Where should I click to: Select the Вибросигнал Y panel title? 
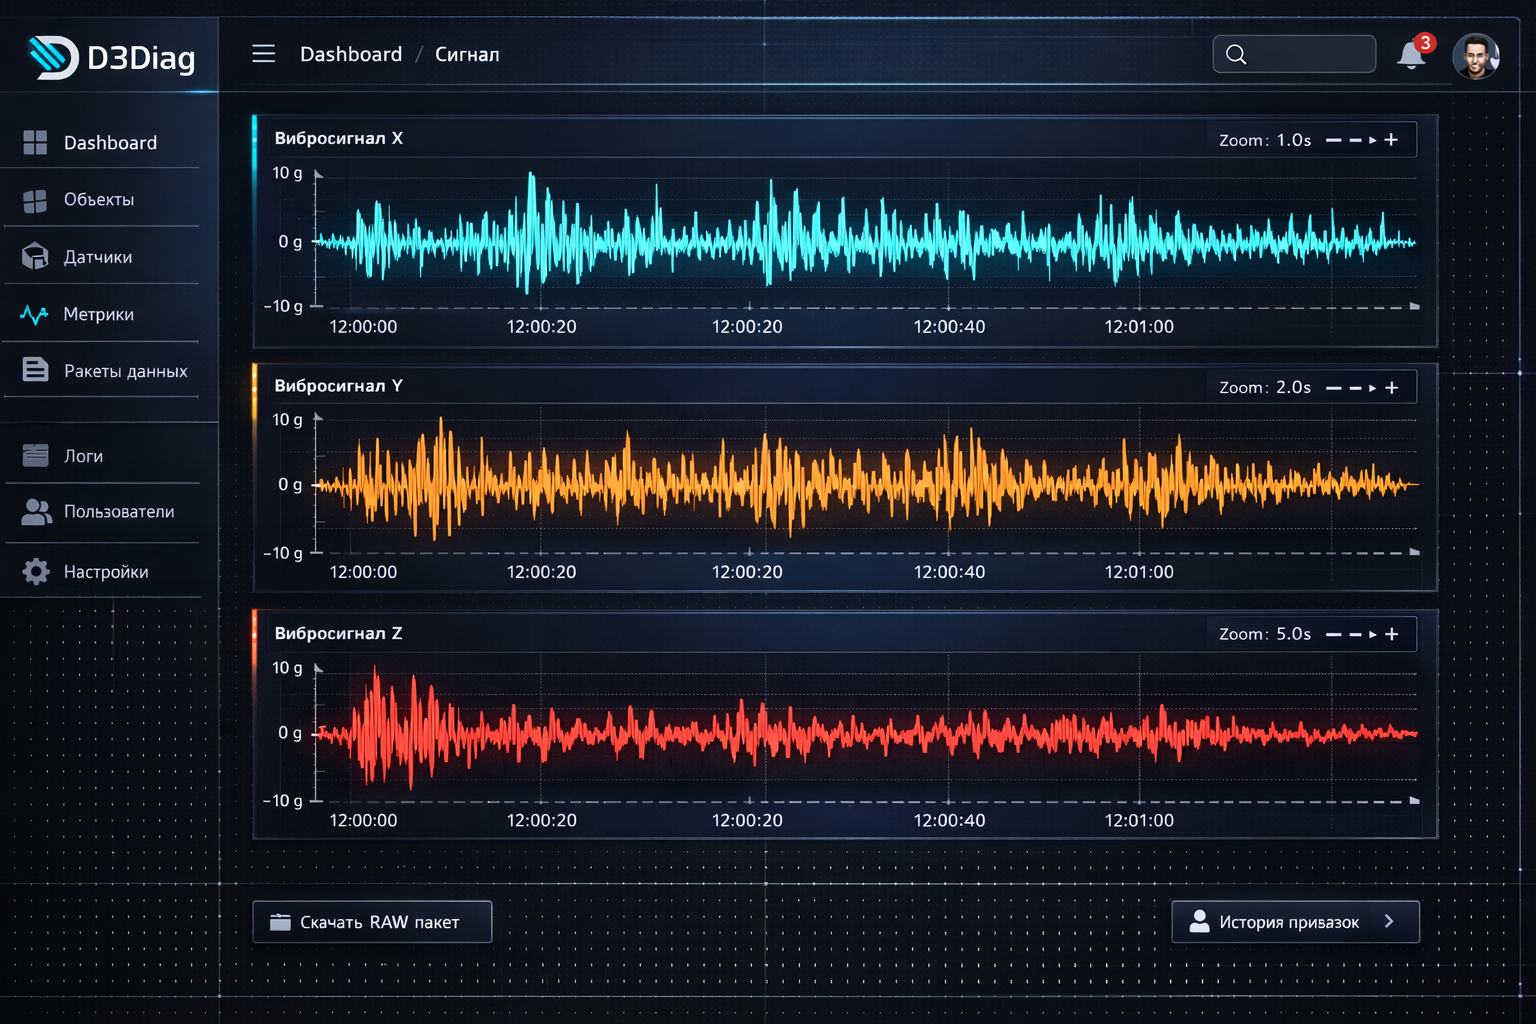pos(339,386)
